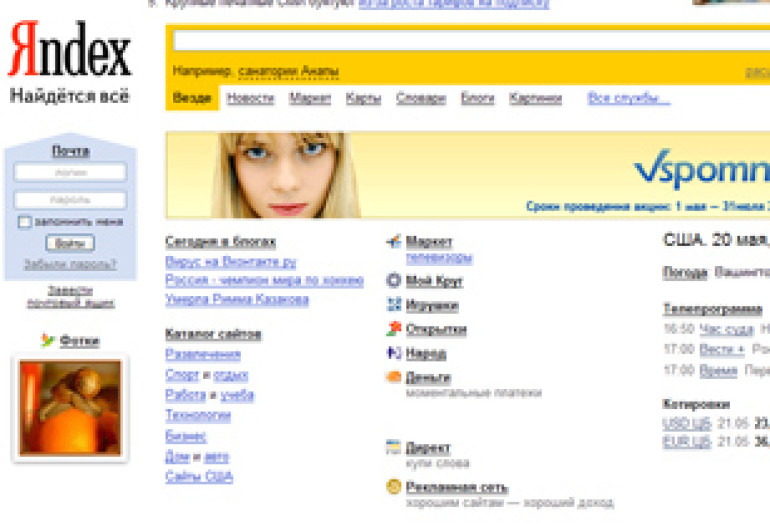Open the Час суда TV link
This screenshot has height=527, width=770.
pyautogui.click(x=726, y=329)
